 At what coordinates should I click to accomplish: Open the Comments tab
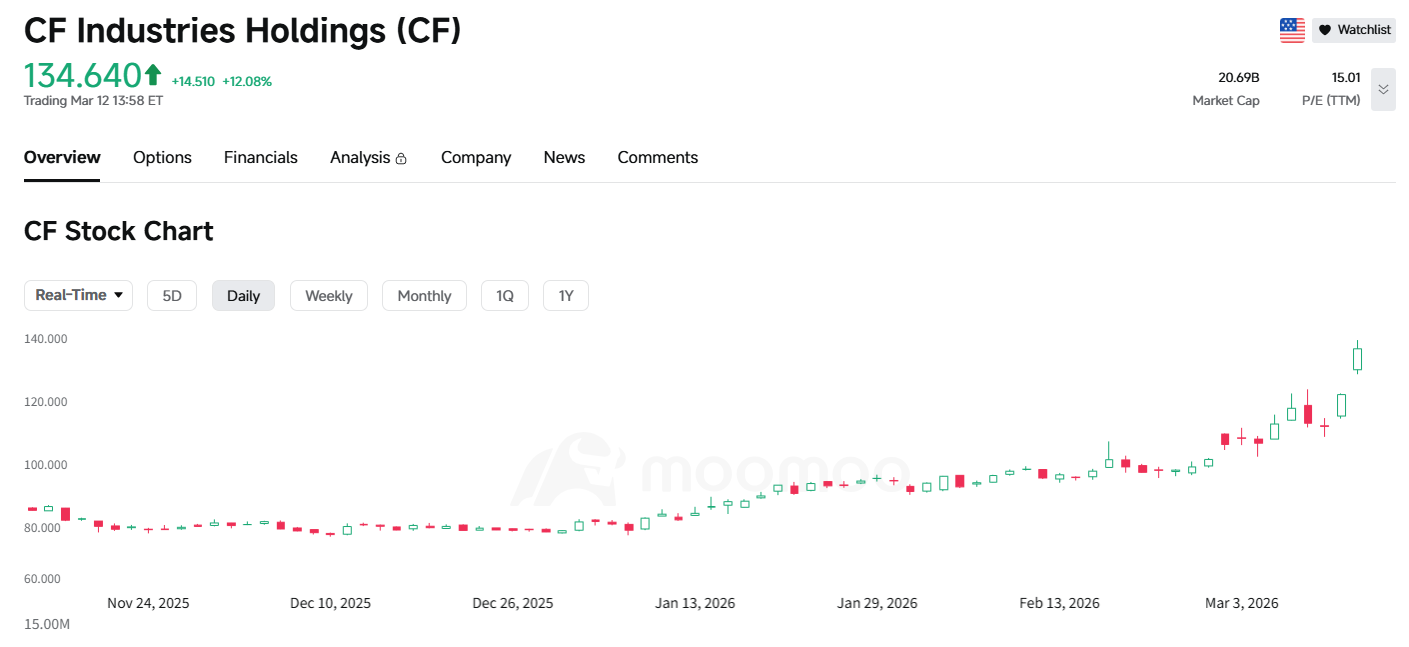(x=657, y=157)
